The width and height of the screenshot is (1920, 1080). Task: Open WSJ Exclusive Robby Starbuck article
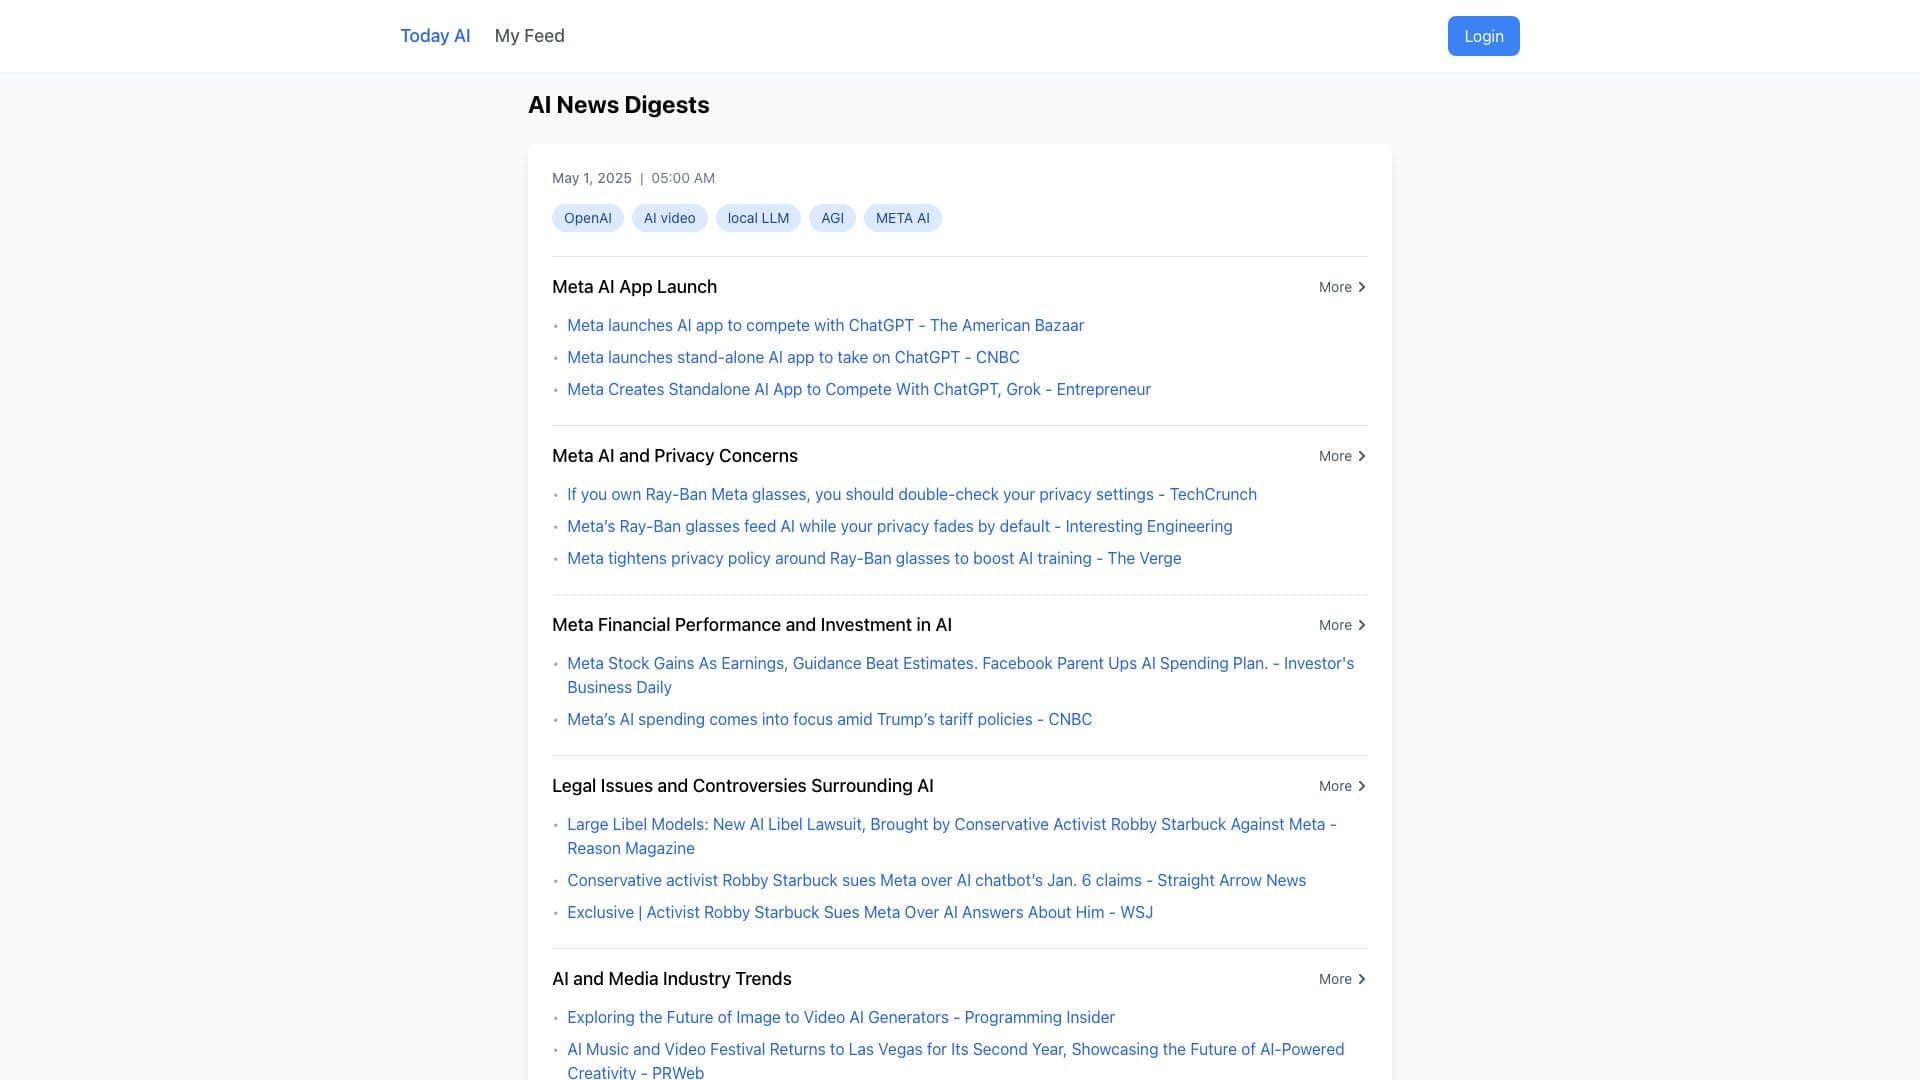click(860, 912)
